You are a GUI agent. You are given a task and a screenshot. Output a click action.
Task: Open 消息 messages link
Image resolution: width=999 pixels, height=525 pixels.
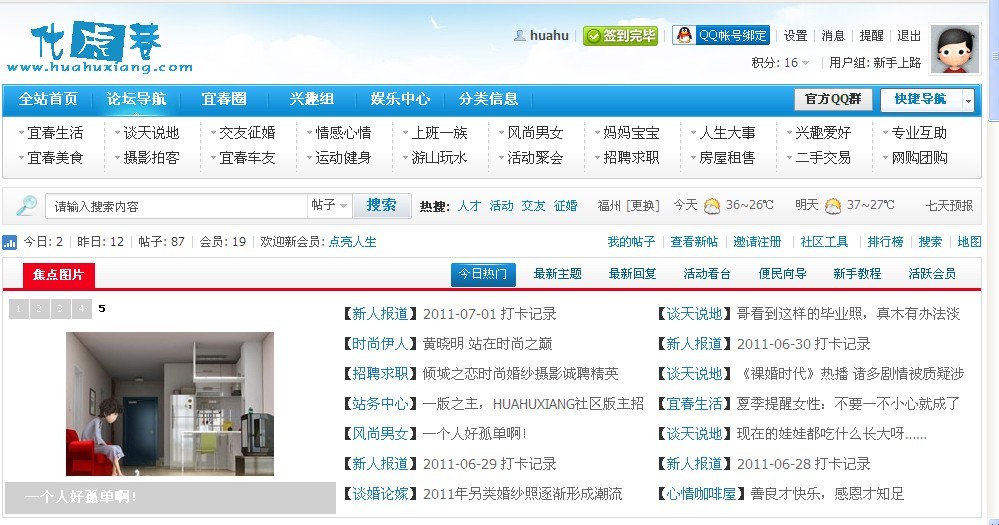[833, 36]
